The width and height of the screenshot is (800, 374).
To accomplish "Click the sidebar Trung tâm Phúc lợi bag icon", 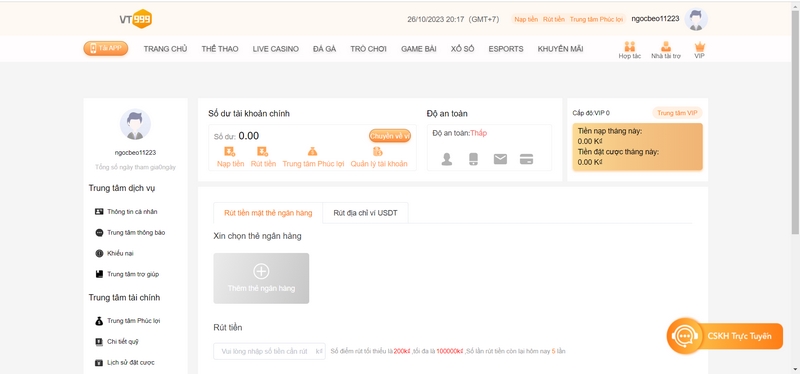I will pyautogui.click(x=99, y=321).
